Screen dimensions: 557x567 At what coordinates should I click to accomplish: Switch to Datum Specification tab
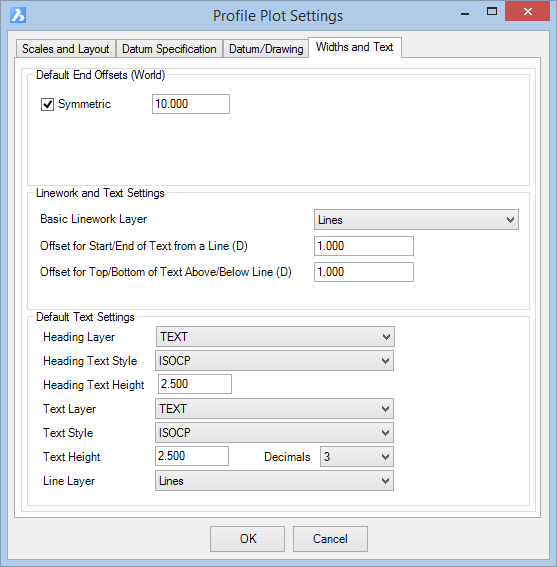[x=169, y=49]
